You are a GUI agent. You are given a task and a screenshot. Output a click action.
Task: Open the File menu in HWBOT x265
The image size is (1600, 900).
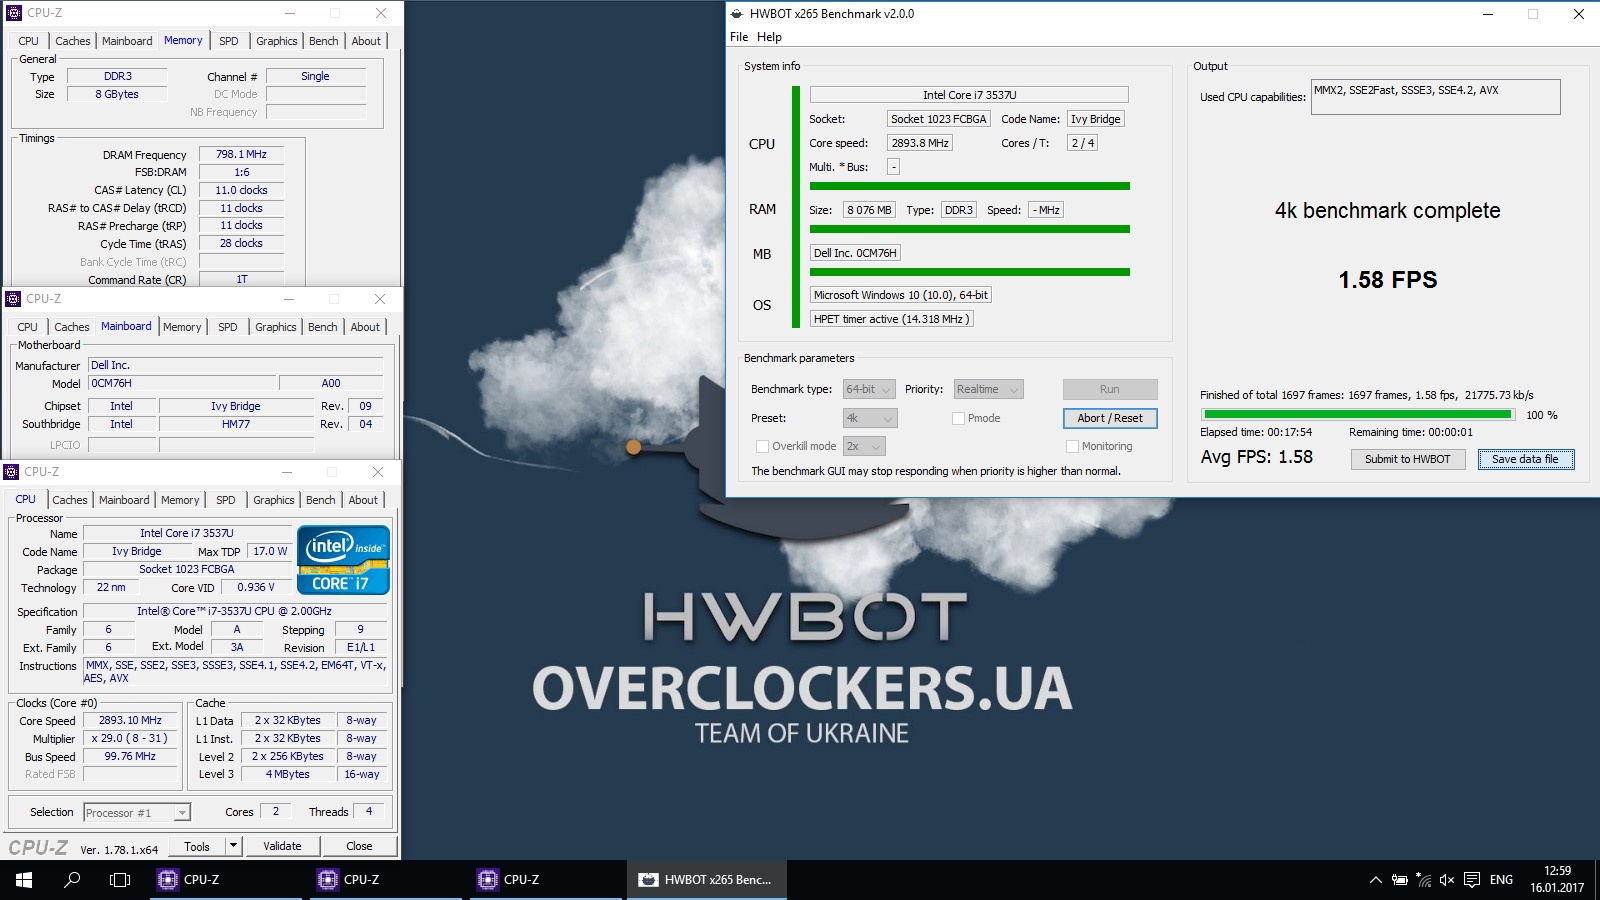point(739,37)
